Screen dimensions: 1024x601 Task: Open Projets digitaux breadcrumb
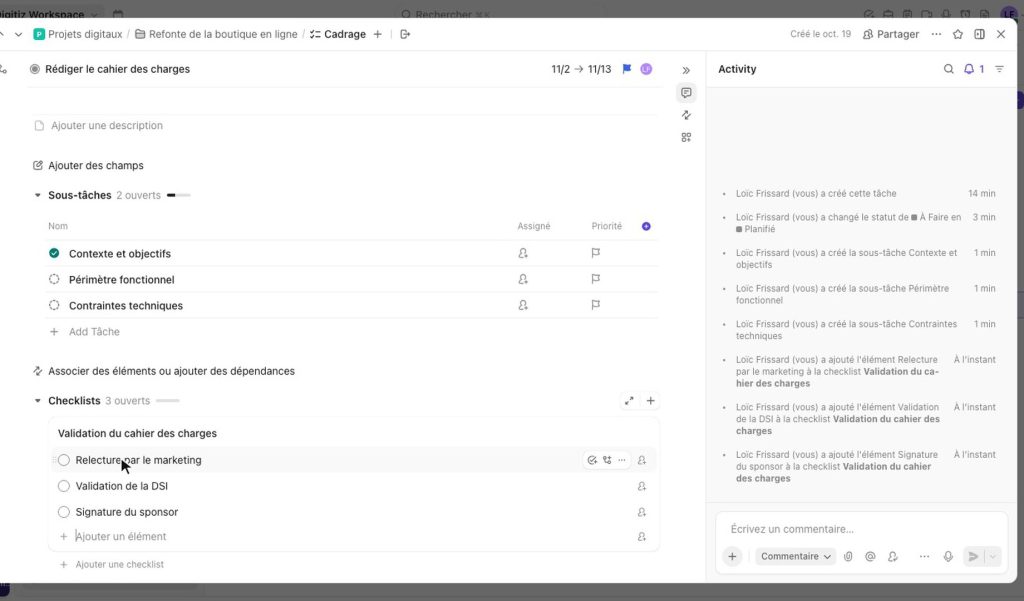click(78, 34)
